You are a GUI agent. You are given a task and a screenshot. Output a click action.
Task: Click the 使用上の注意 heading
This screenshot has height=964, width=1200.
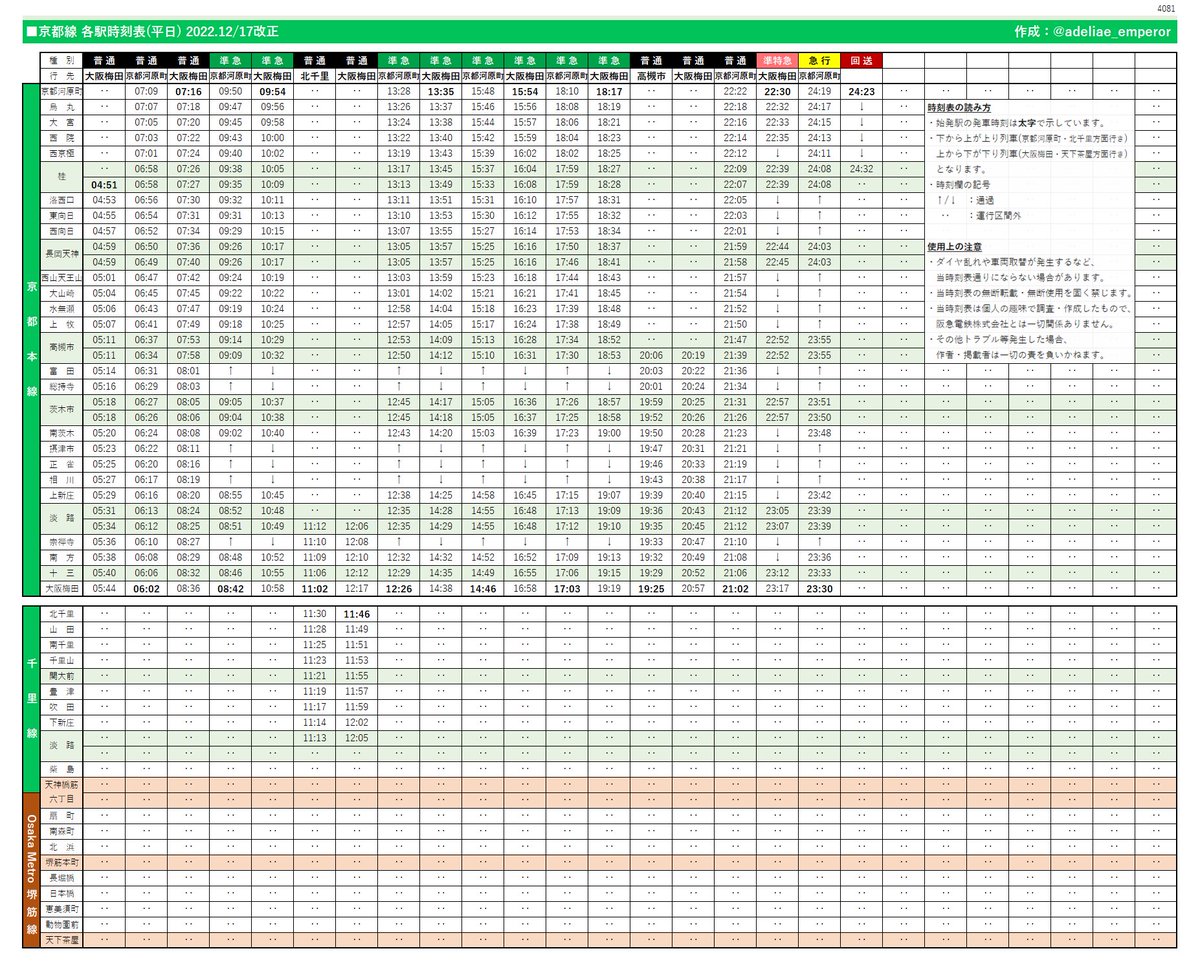tap(956, 247)
